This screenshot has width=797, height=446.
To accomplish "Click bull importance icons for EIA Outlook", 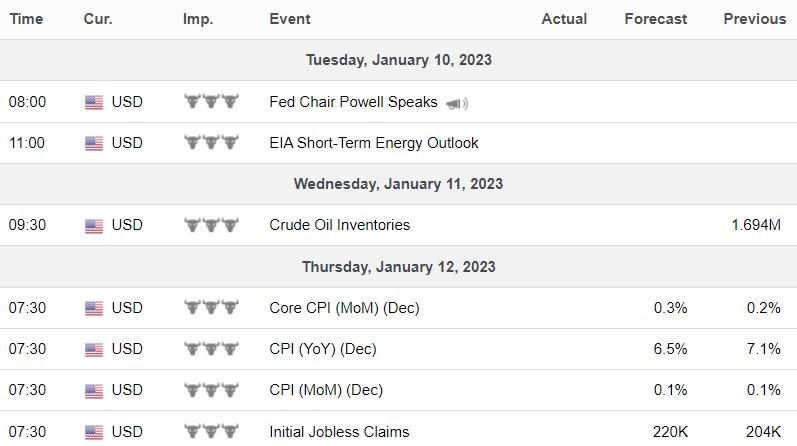I will click(x=213, y=143).
